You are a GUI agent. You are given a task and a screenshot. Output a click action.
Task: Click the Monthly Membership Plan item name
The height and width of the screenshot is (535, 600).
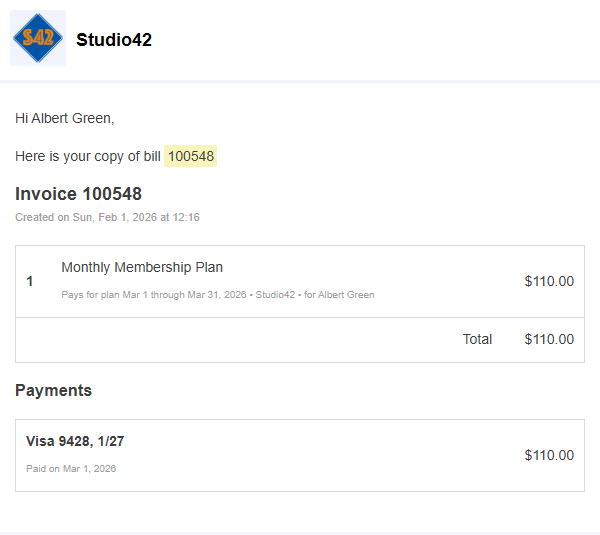(142, 267)
